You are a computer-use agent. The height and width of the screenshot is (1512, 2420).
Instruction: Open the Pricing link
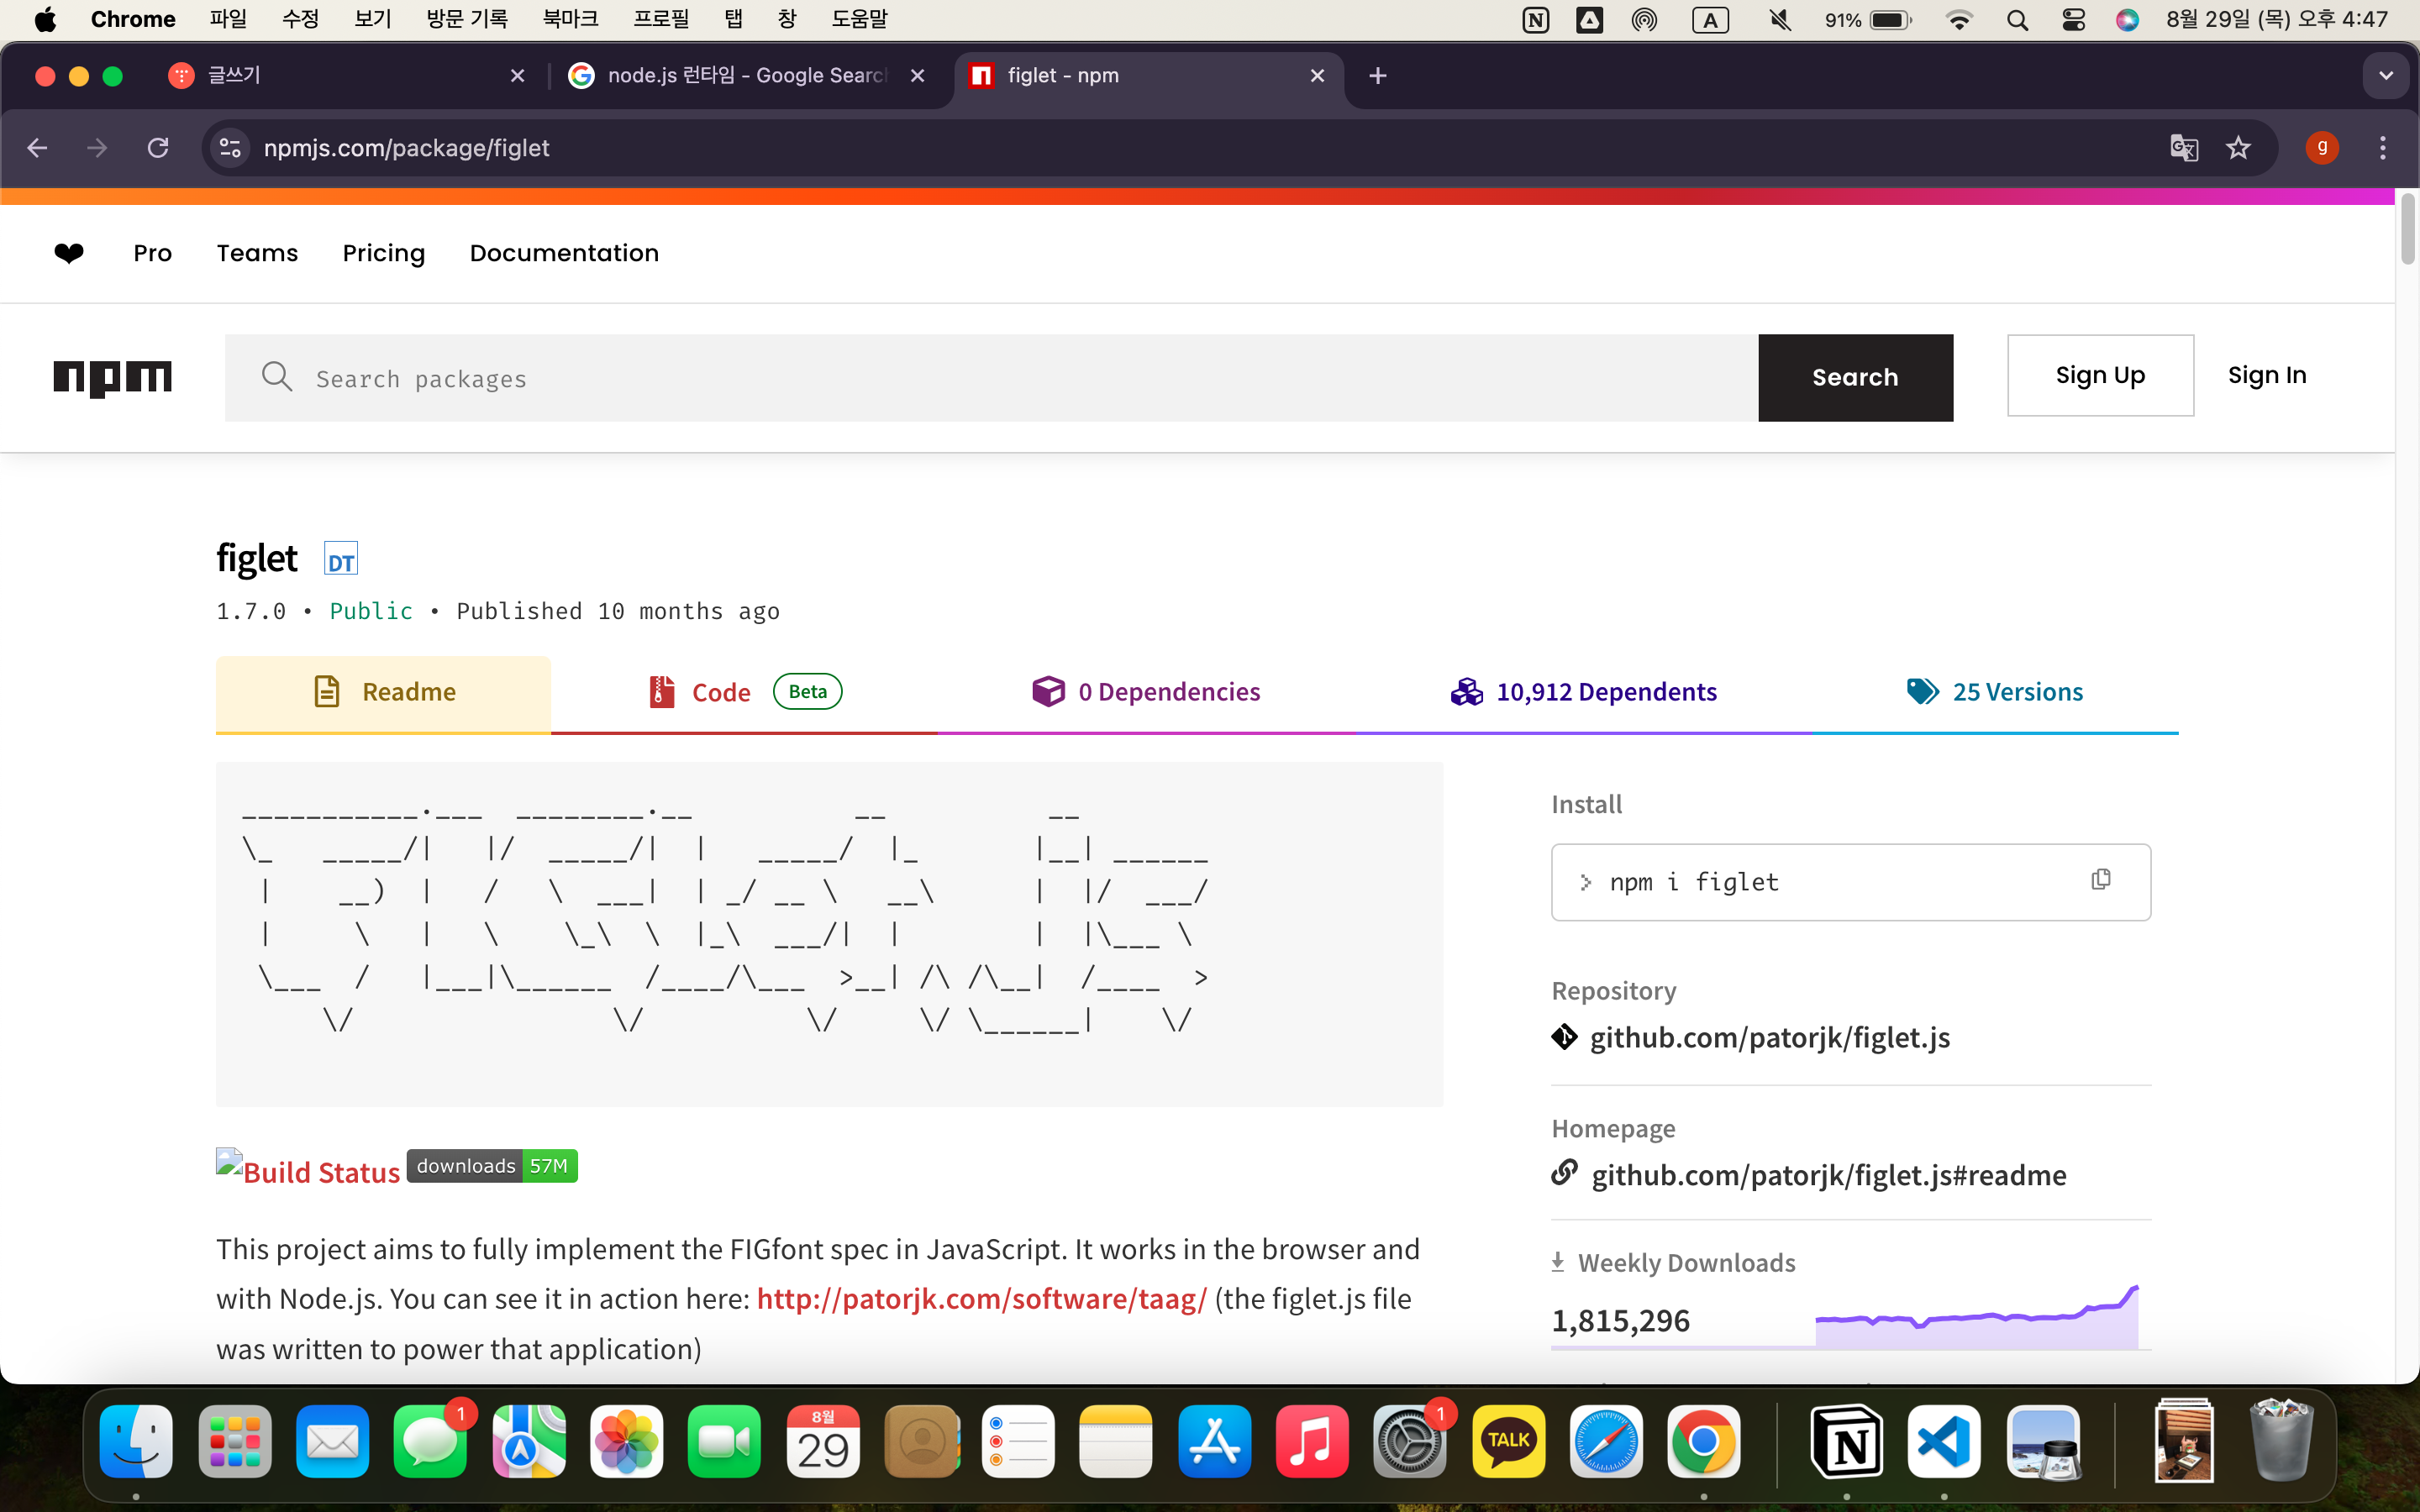click(384, 253)
